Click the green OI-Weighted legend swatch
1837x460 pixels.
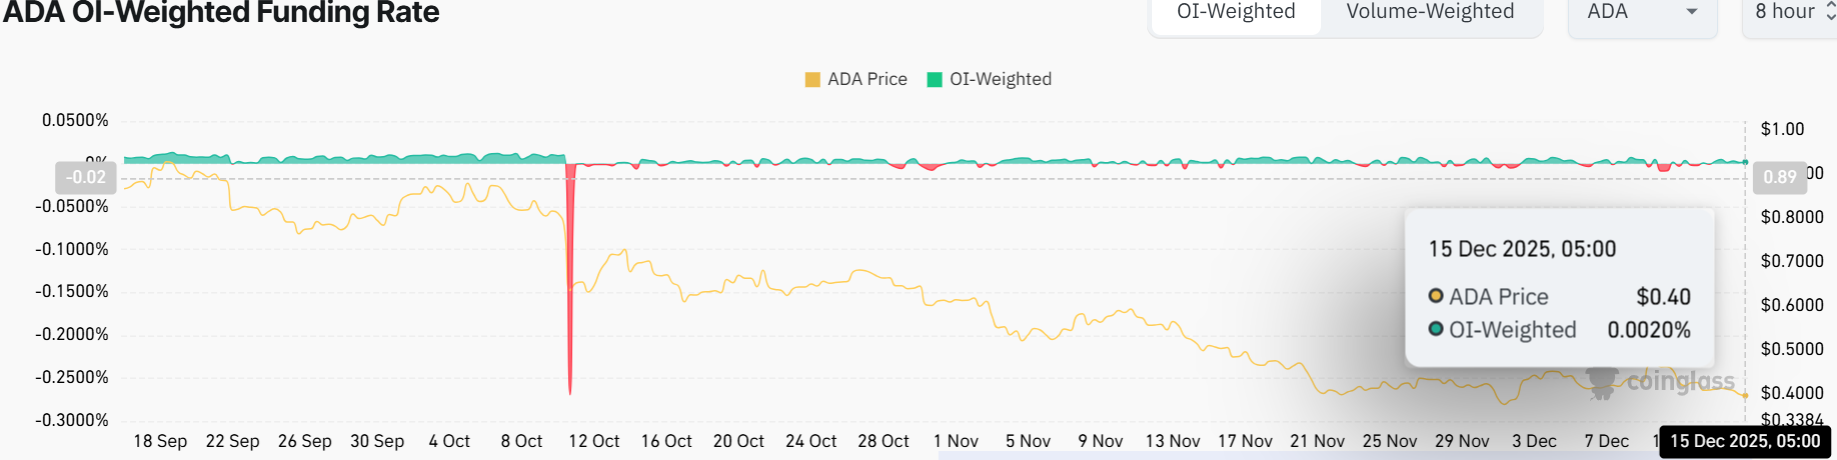click(x=935, y=80)
